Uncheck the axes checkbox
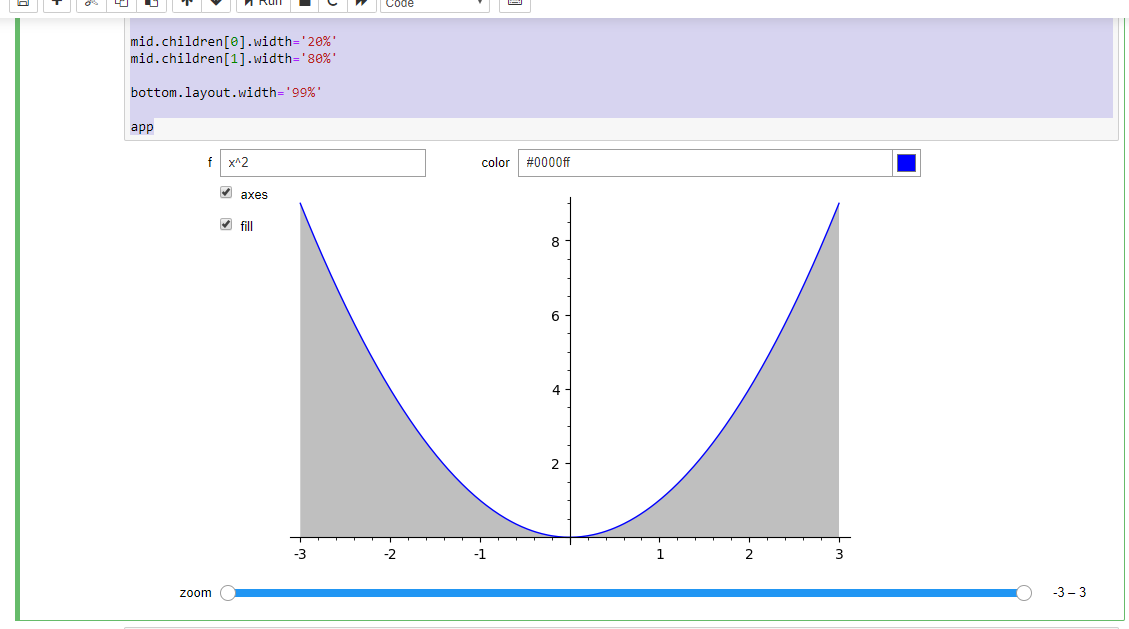 coord(226,193)
